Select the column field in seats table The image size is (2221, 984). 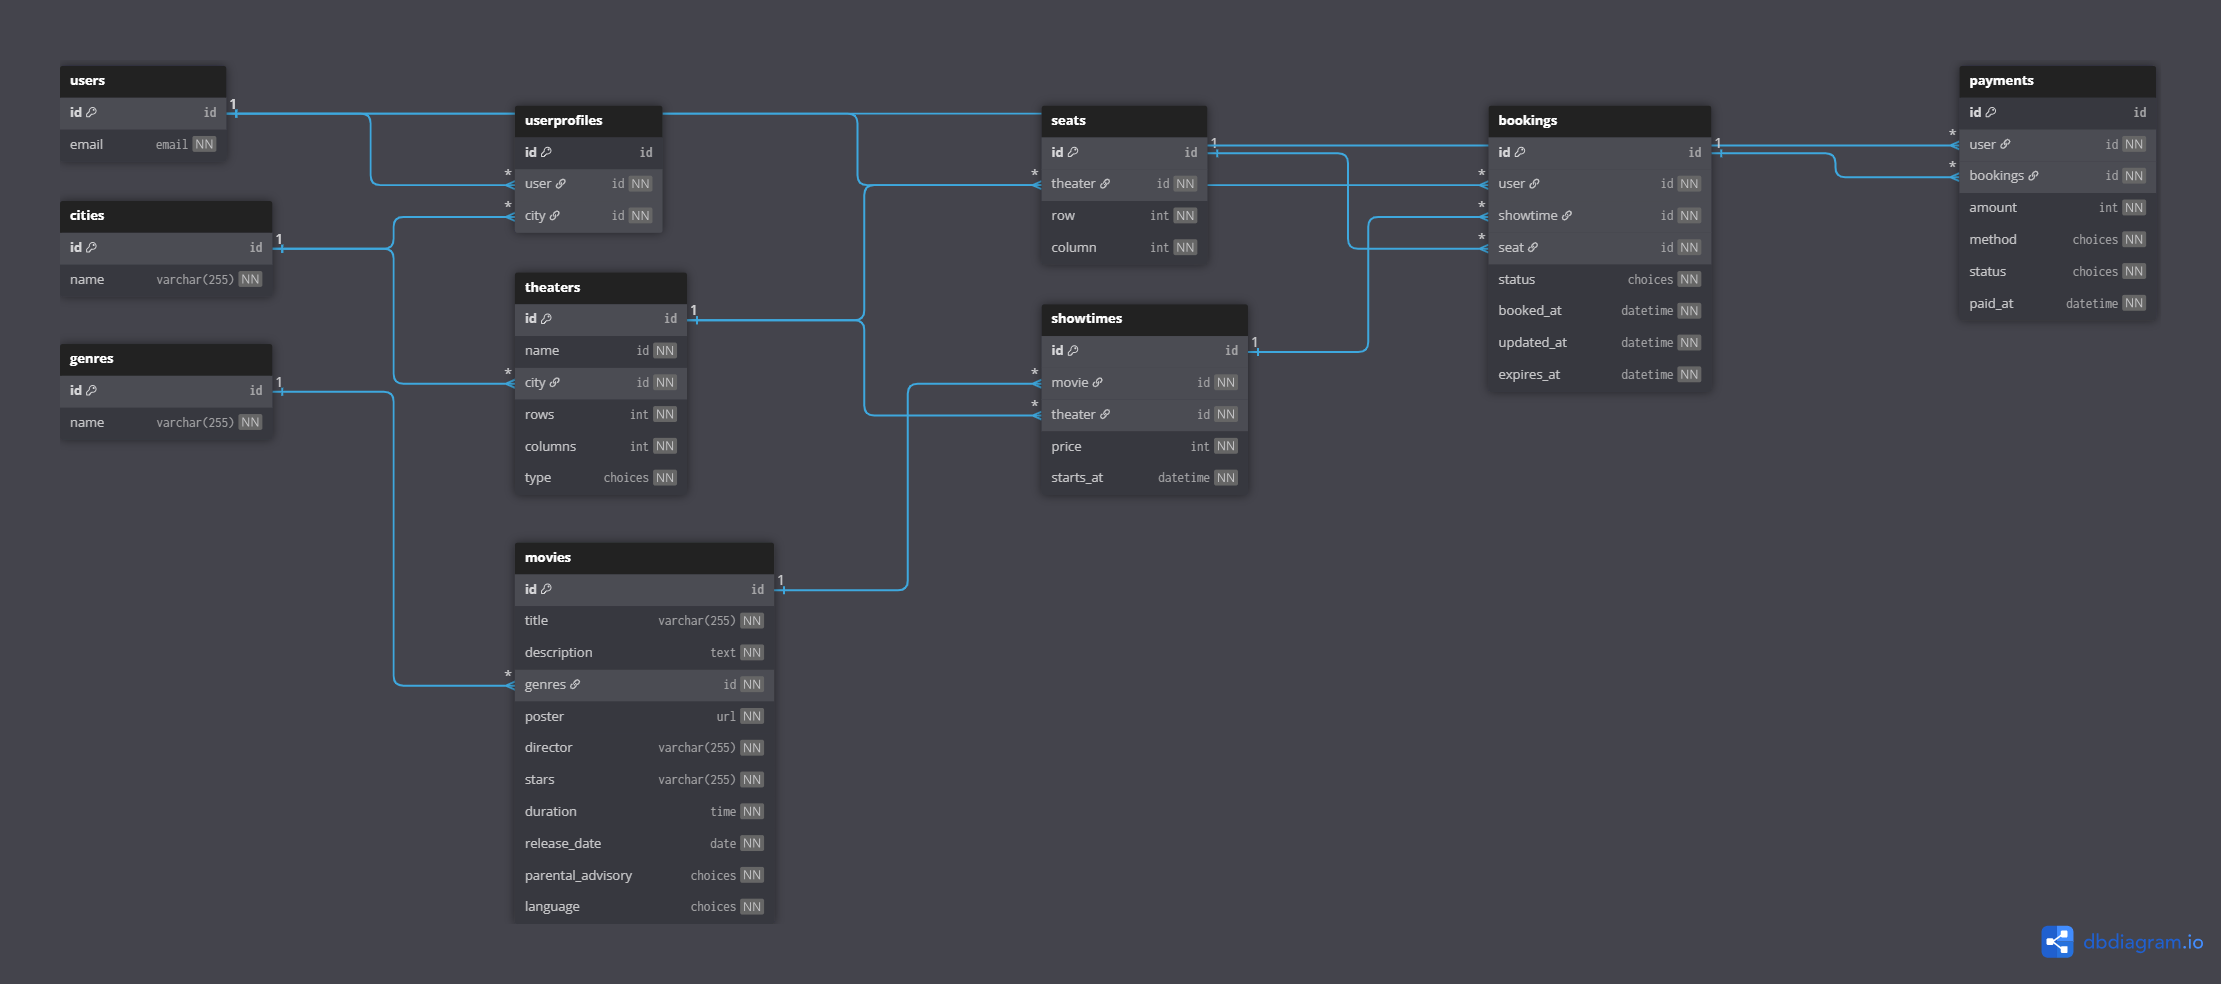[x=1124, y=248]
